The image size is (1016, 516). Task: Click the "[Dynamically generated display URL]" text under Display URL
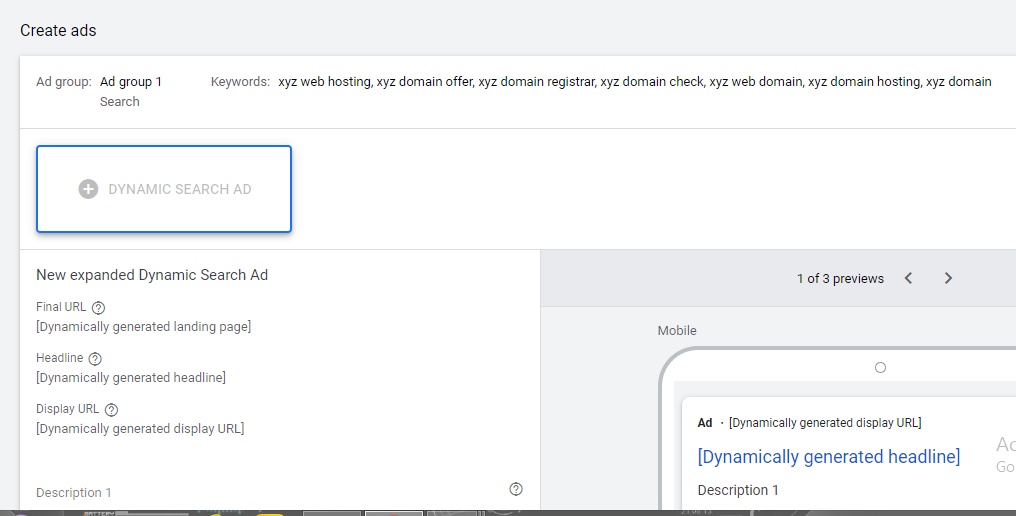(140, 428)
